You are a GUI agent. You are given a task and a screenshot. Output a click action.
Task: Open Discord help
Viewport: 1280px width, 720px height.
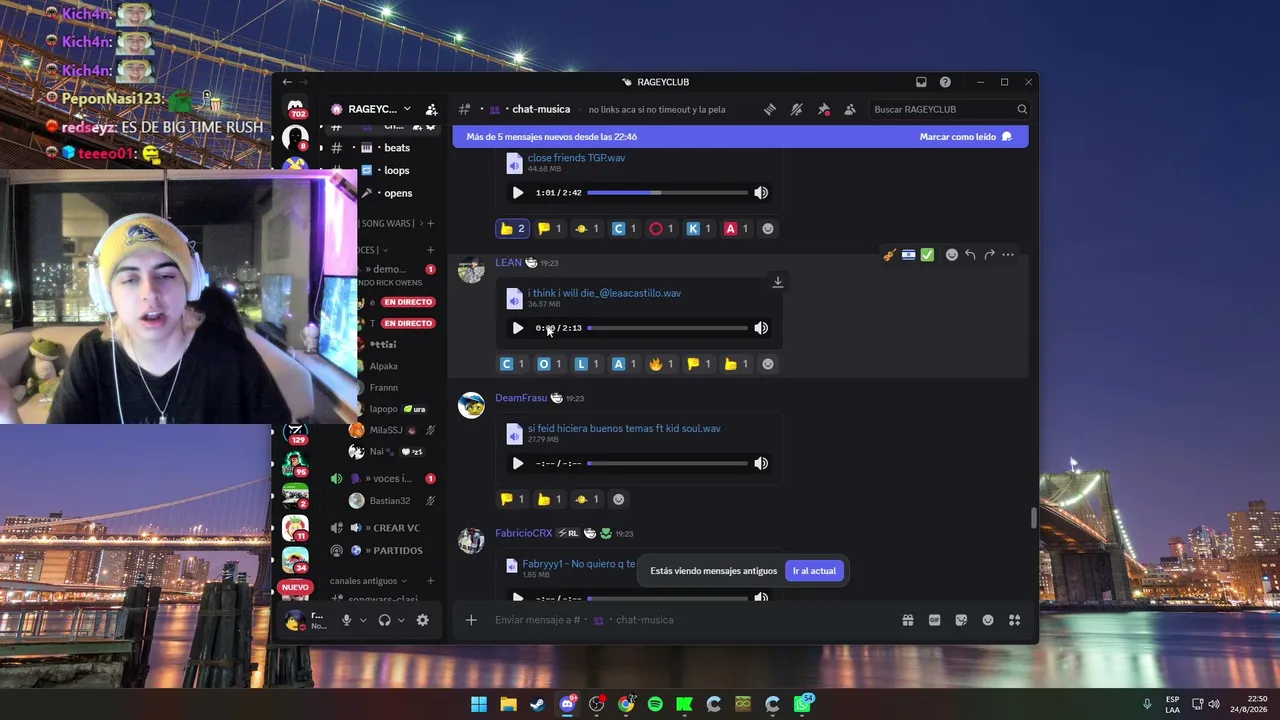tap(945, 82)
